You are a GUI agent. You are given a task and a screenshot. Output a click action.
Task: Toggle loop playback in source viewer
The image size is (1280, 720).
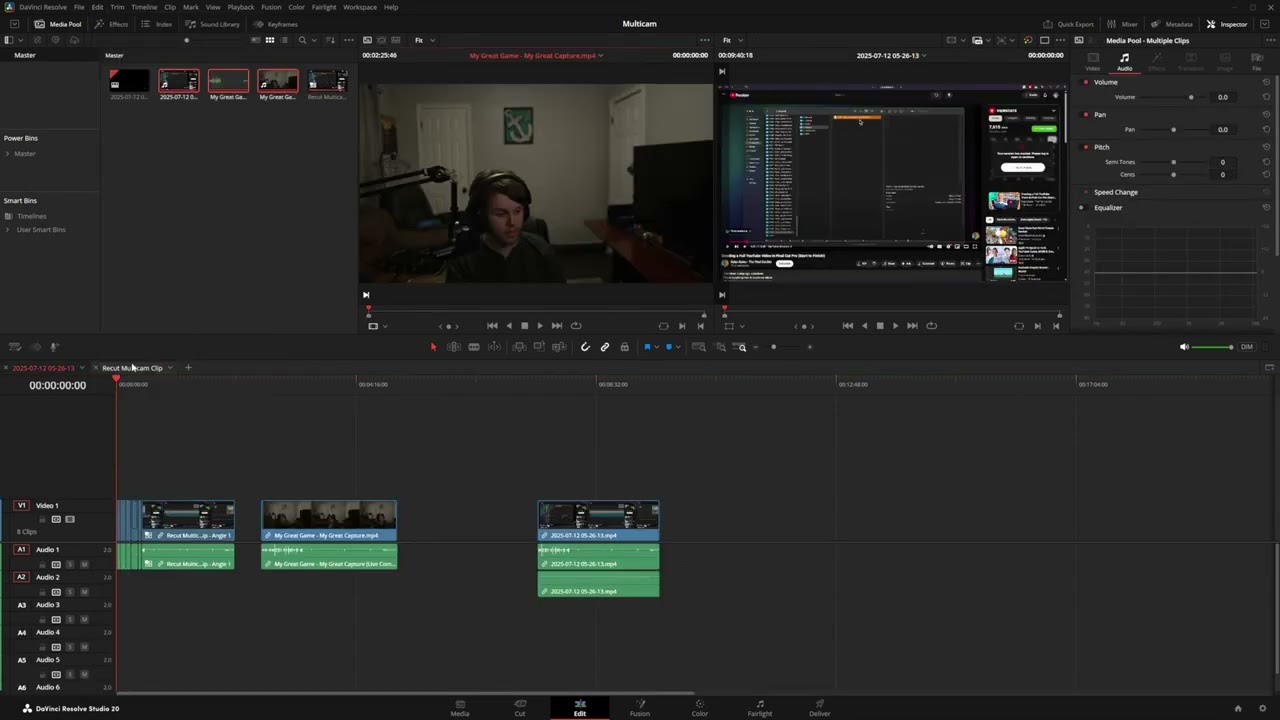pyautogui.click(x=575, y=326)
